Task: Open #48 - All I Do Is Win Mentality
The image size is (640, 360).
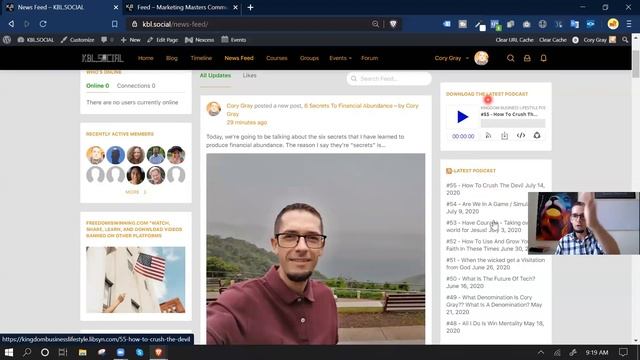Action: pyautogui.click(x=495, y=327)
